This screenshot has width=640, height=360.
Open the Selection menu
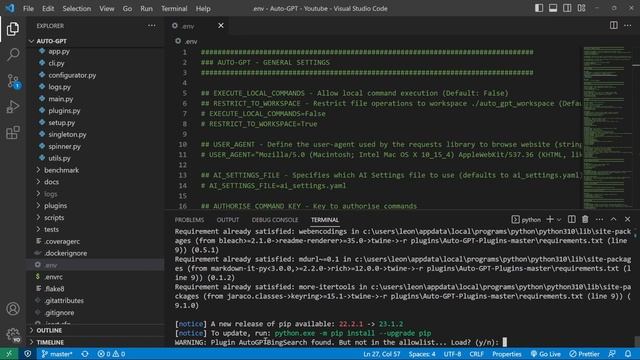click(76, 8)
